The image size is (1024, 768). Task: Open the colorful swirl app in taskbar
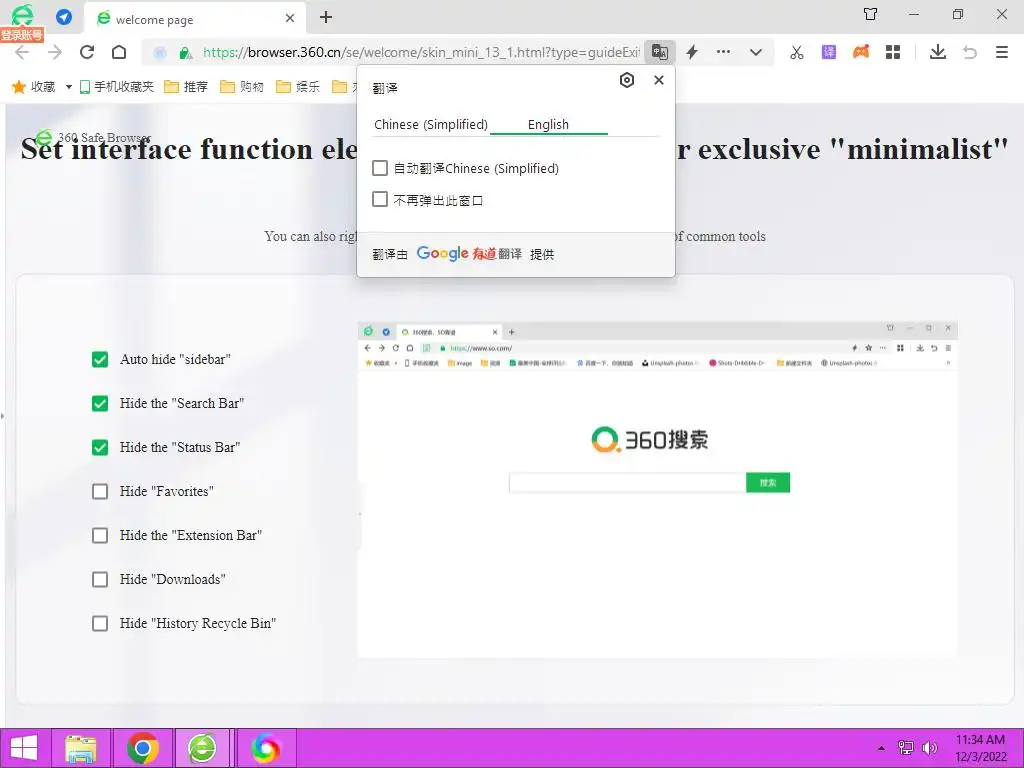tap(266, 748)
